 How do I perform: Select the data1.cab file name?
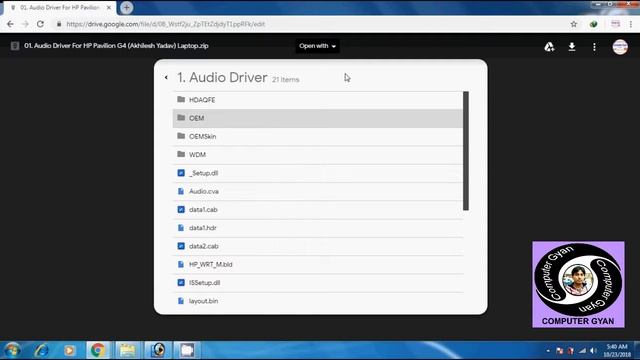click(x=203, y=210)
